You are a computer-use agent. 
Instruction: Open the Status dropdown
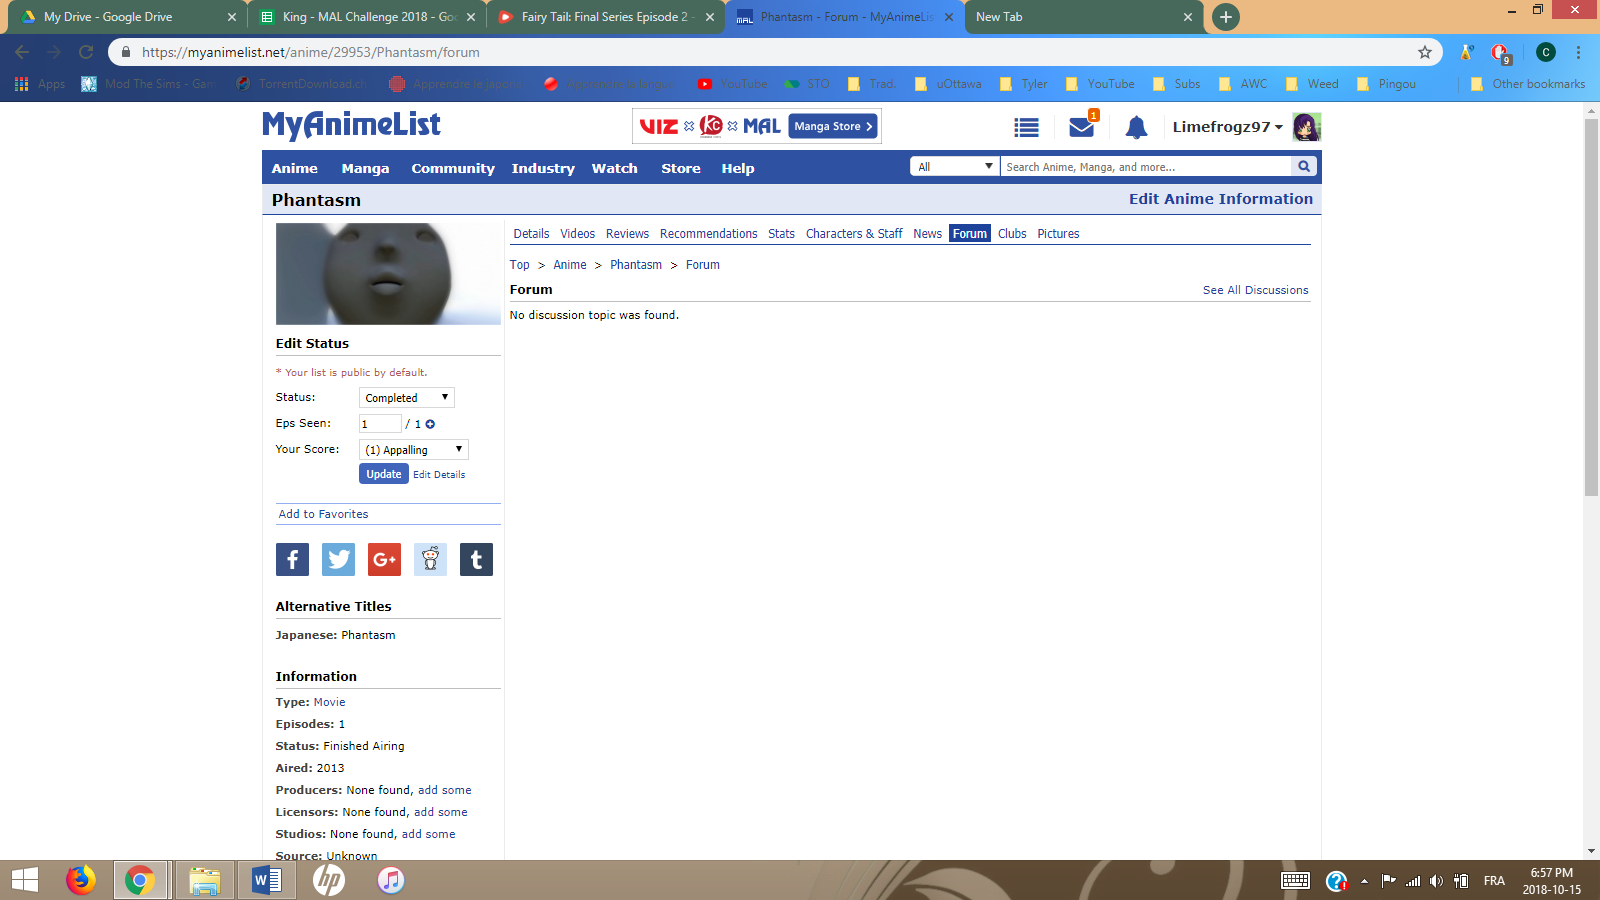pyautogui.click(x=406, y=398)
